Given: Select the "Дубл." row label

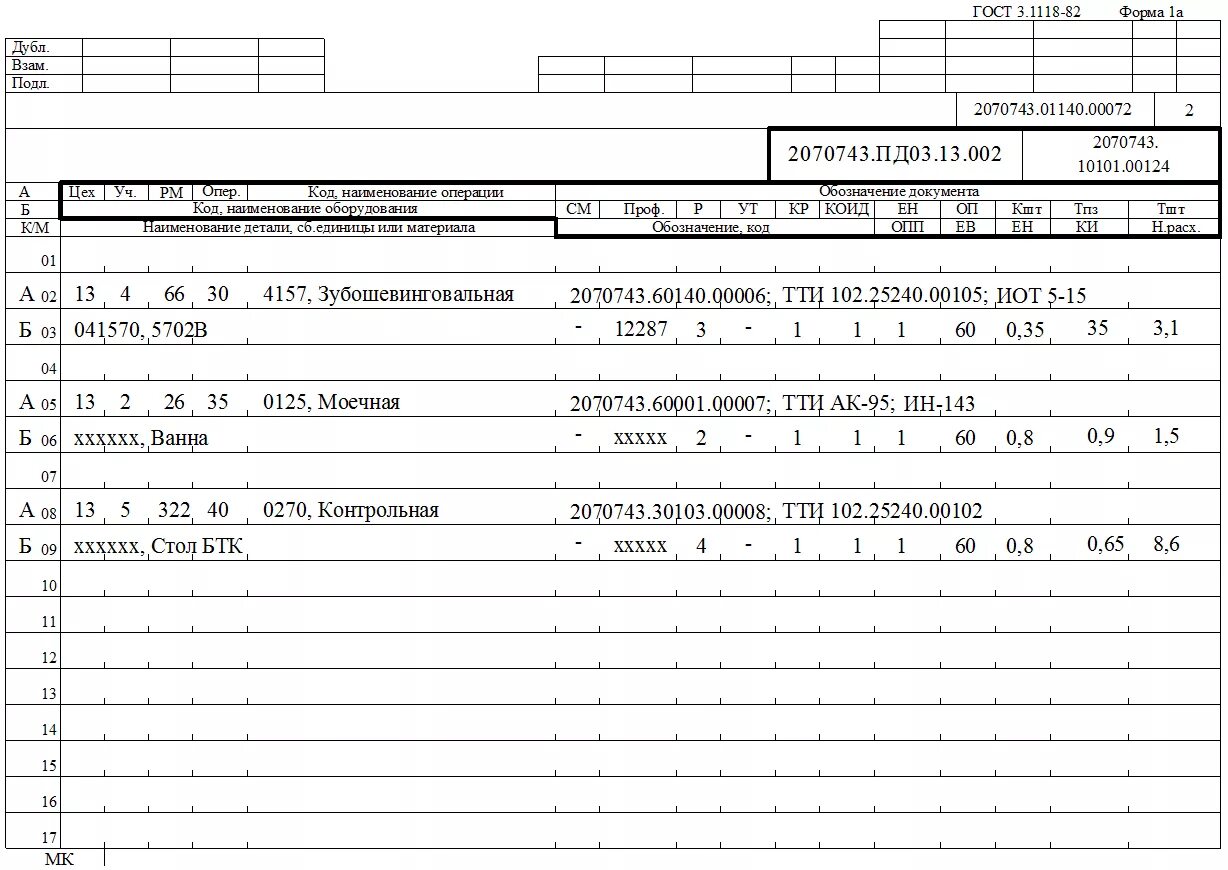Looking at the screenshot, I should pyautogui.click(x=30, y=47).
